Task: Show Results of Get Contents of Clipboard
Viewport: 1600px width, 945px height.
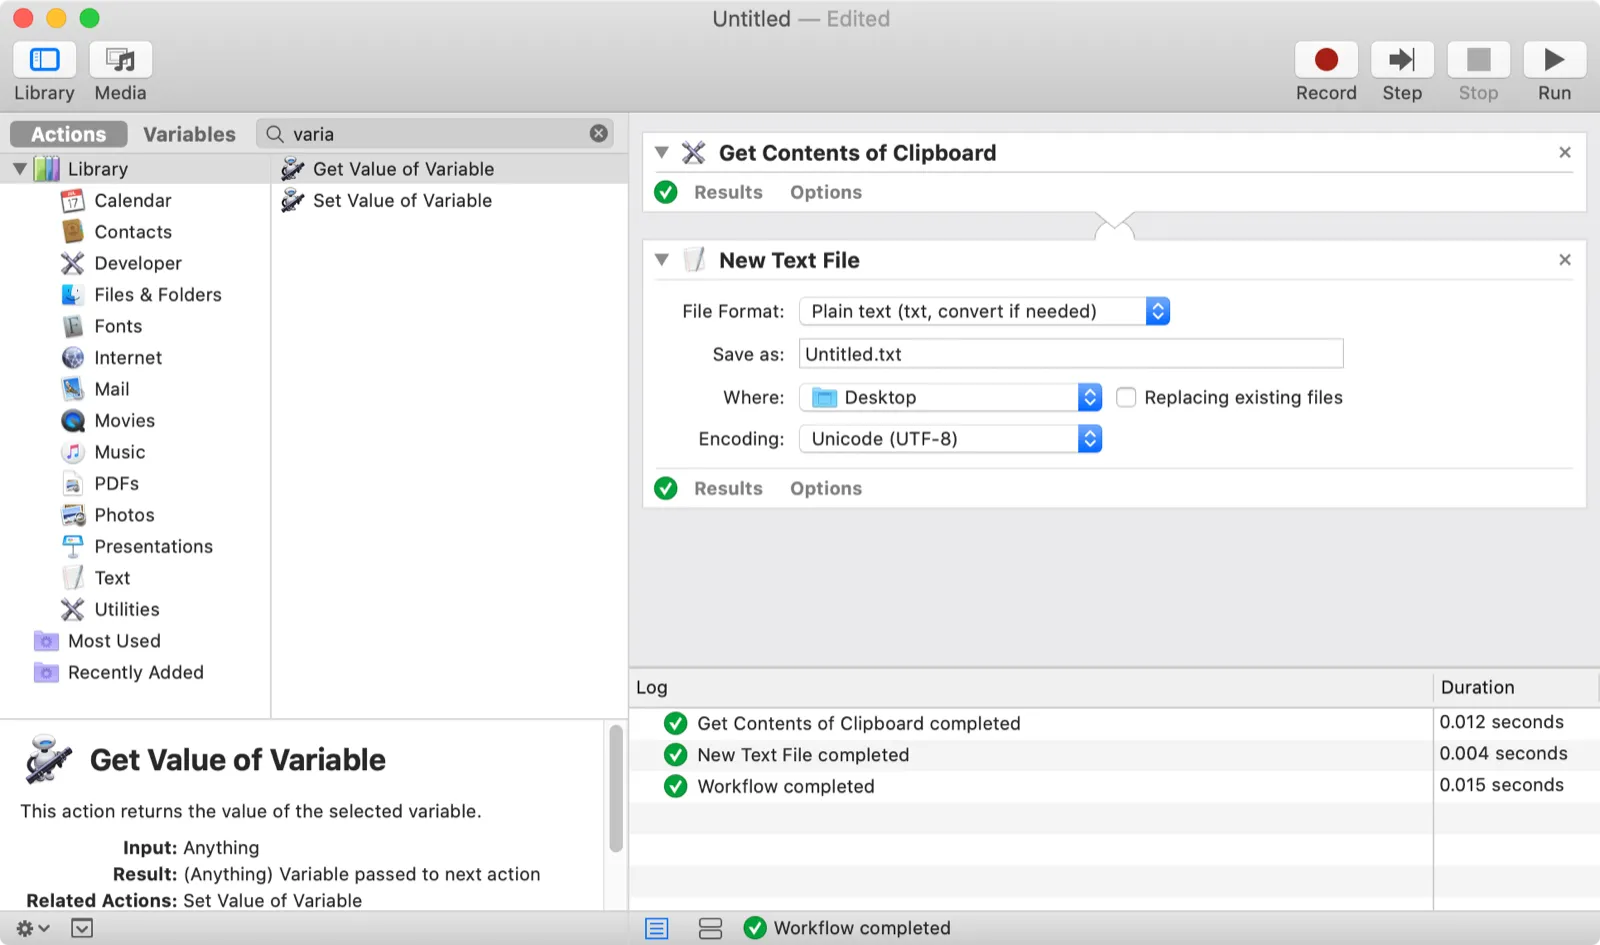Action: pos(728,192)
